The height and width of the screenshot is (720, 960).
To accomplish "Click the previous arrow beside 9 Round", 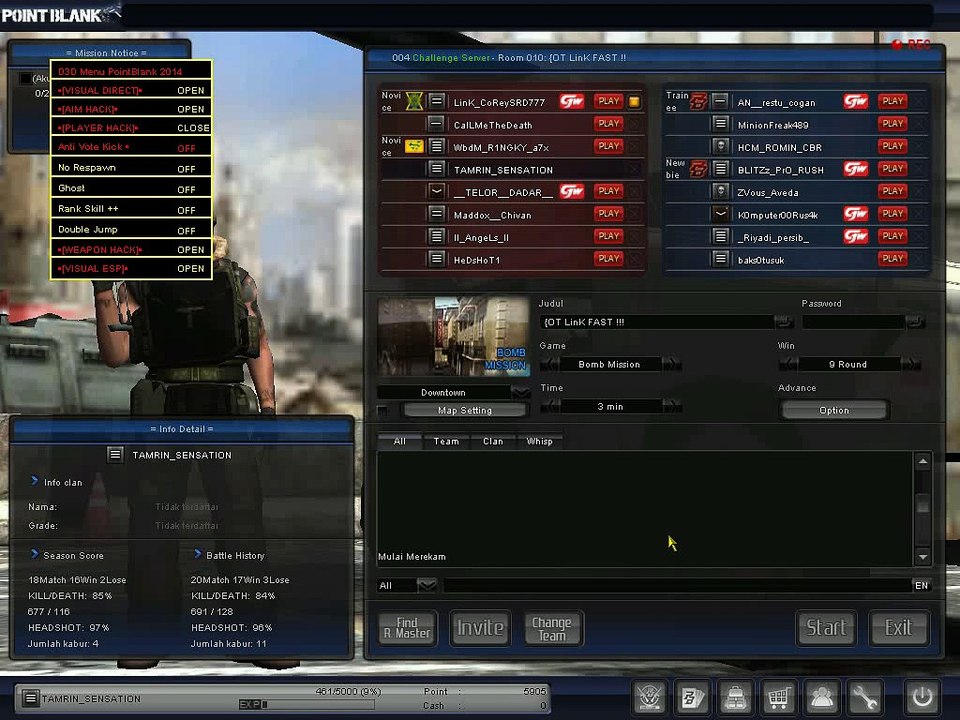I will tap(789, 364).
